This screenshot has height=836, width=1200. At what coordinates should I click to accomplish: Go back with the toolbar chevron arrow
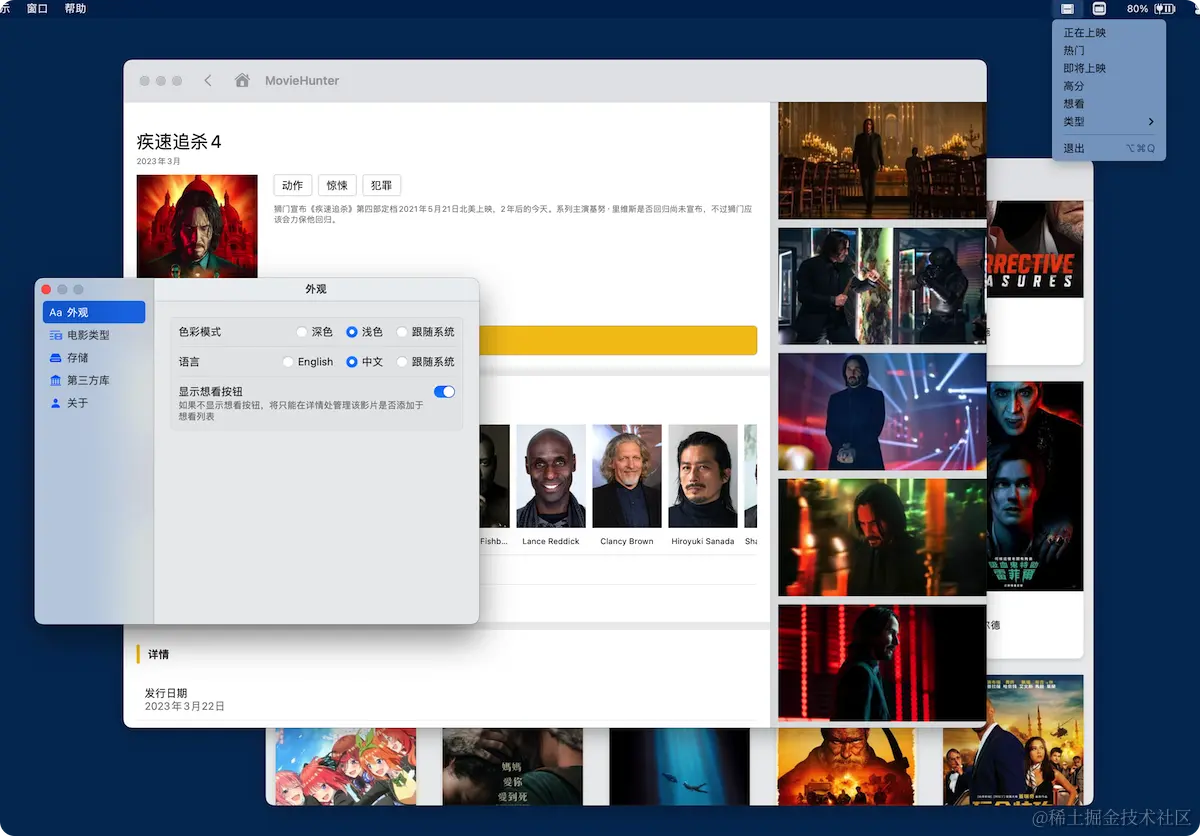click(208, 80)
